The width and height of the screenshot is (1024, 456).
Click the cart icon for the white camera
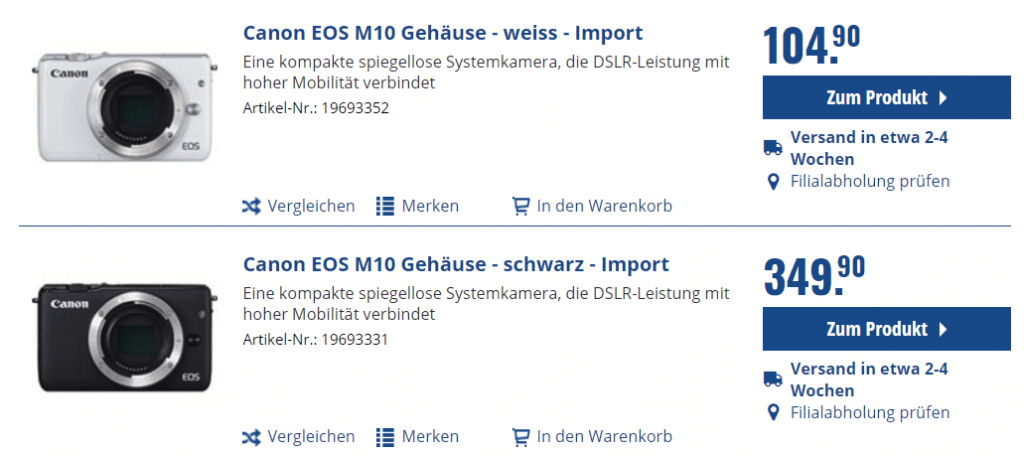[520, 206]
